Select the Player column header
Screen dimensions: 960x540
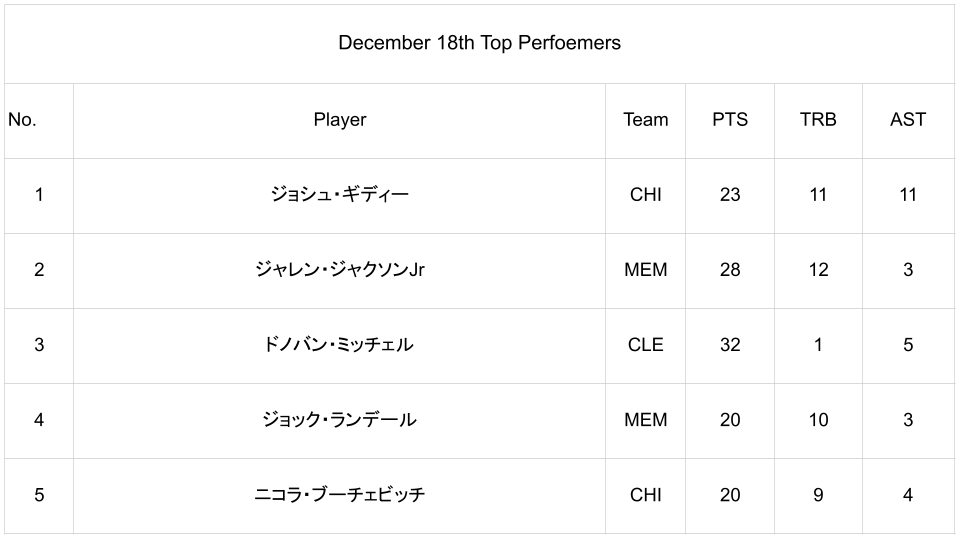[x=340, y=120]
